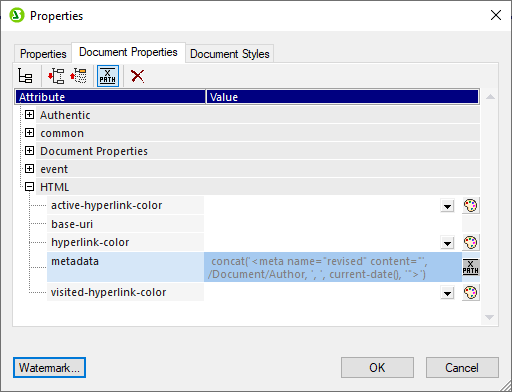
Task: Open color palette for active-hyperlink-color
Action: 471,205
